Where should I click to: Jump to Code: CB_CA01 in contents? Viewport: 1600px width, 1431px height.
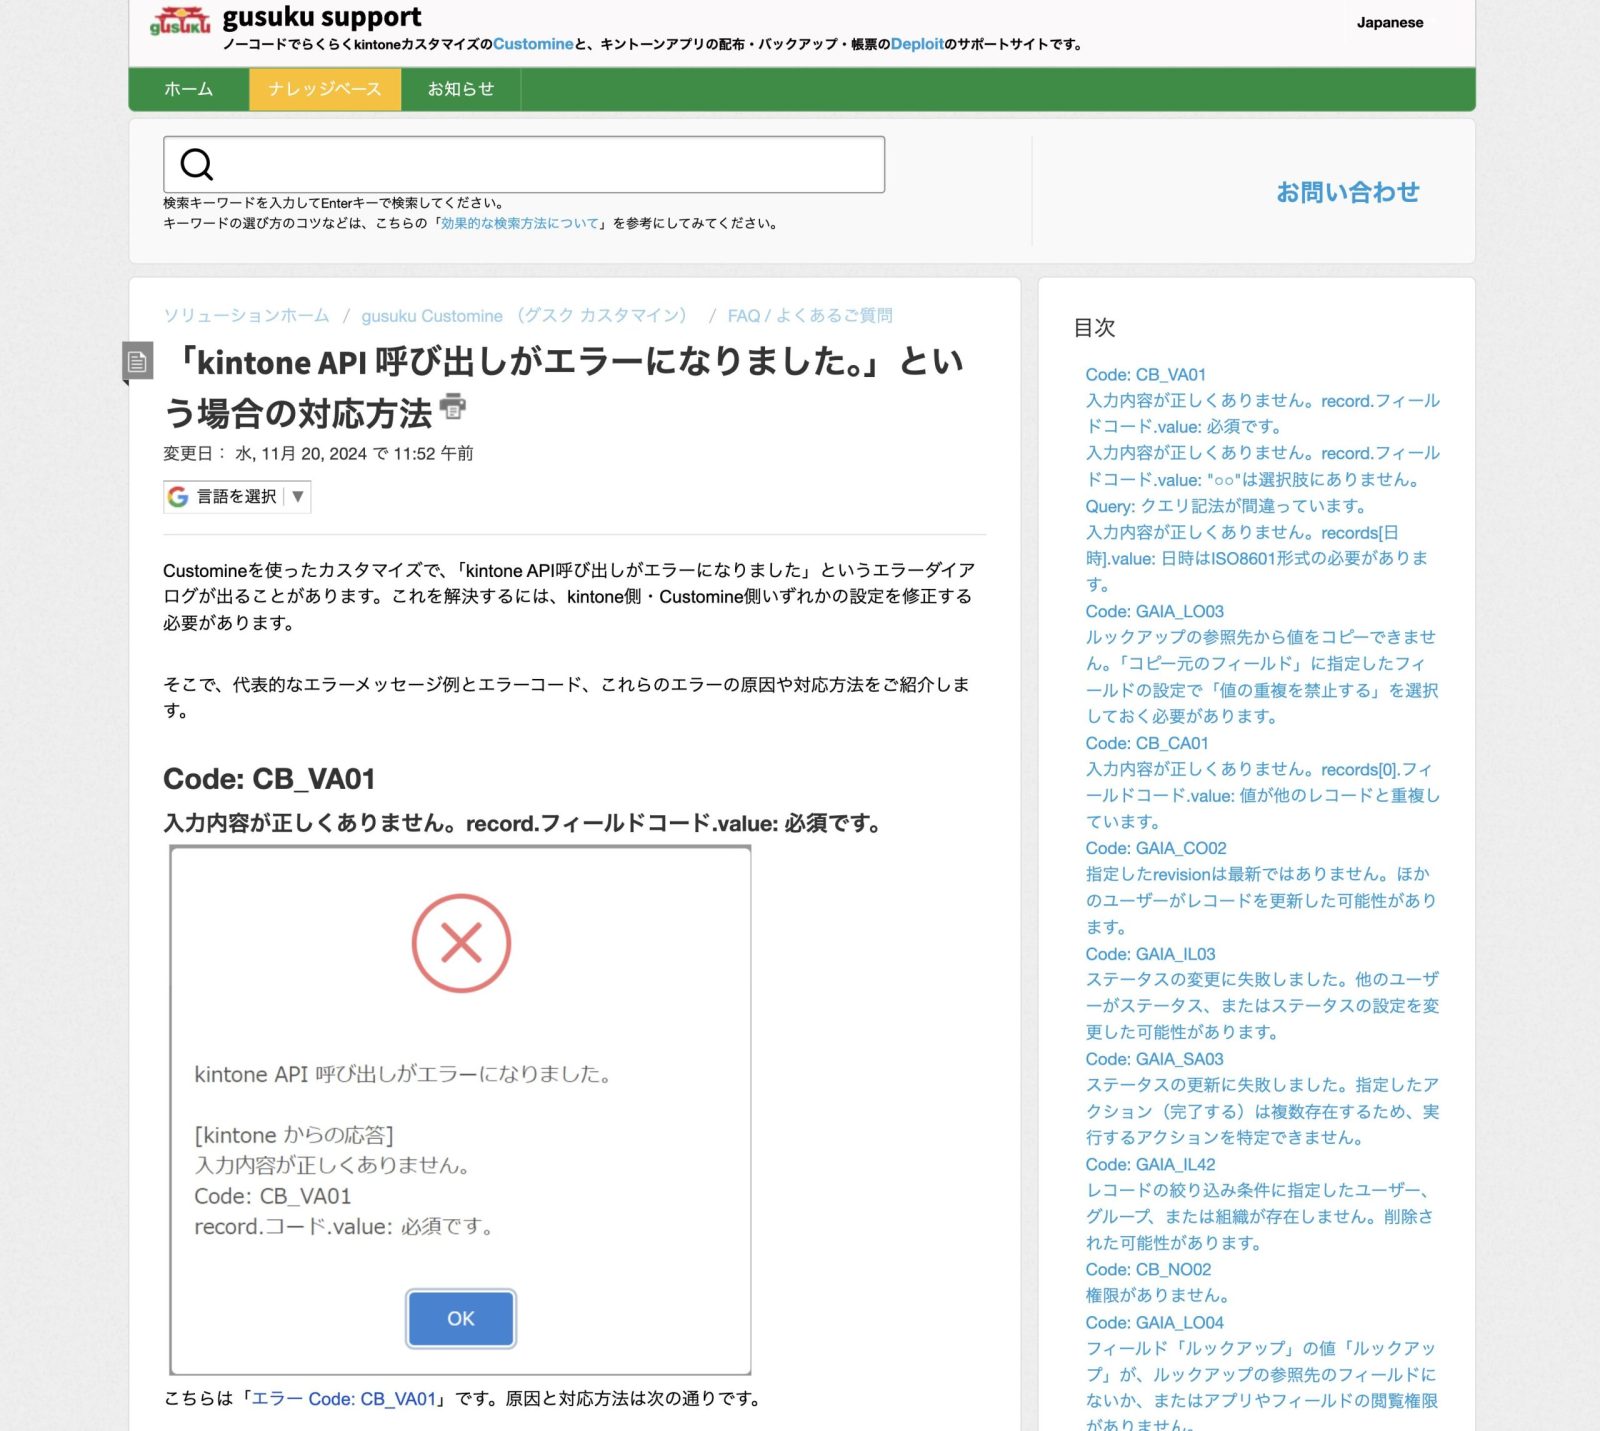(1147, 743)
